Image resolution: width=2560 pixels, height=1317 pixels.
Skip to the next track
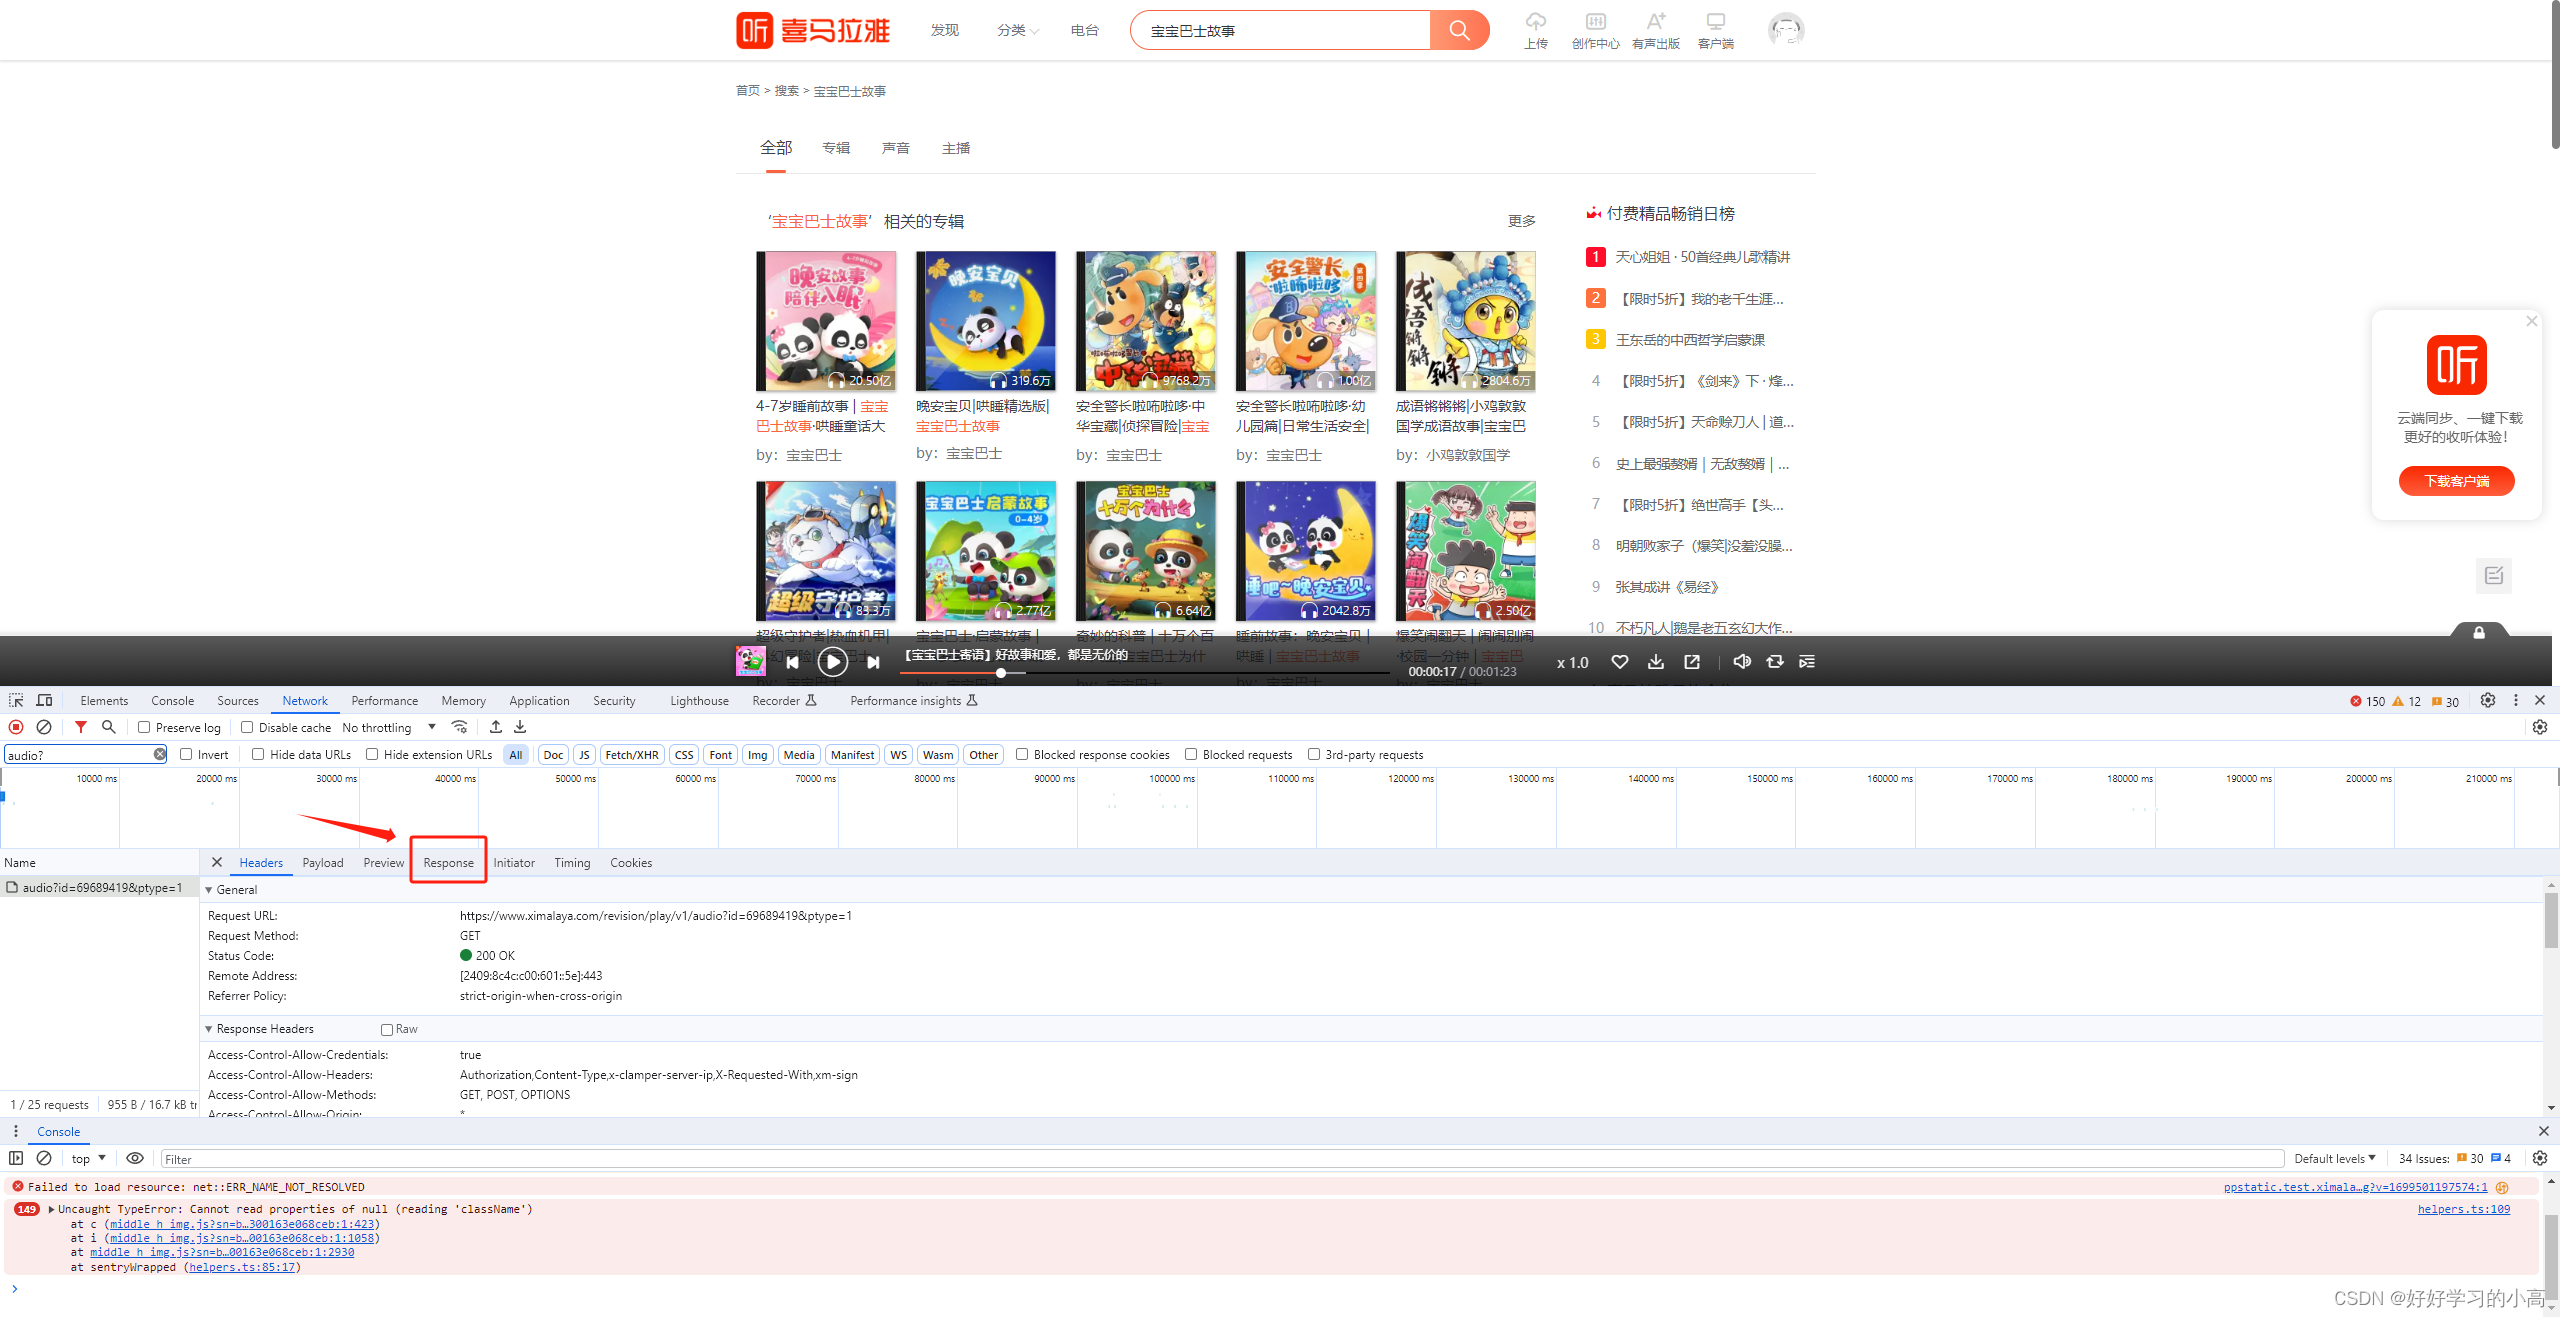pyautogui.click(x=873, y=662)
